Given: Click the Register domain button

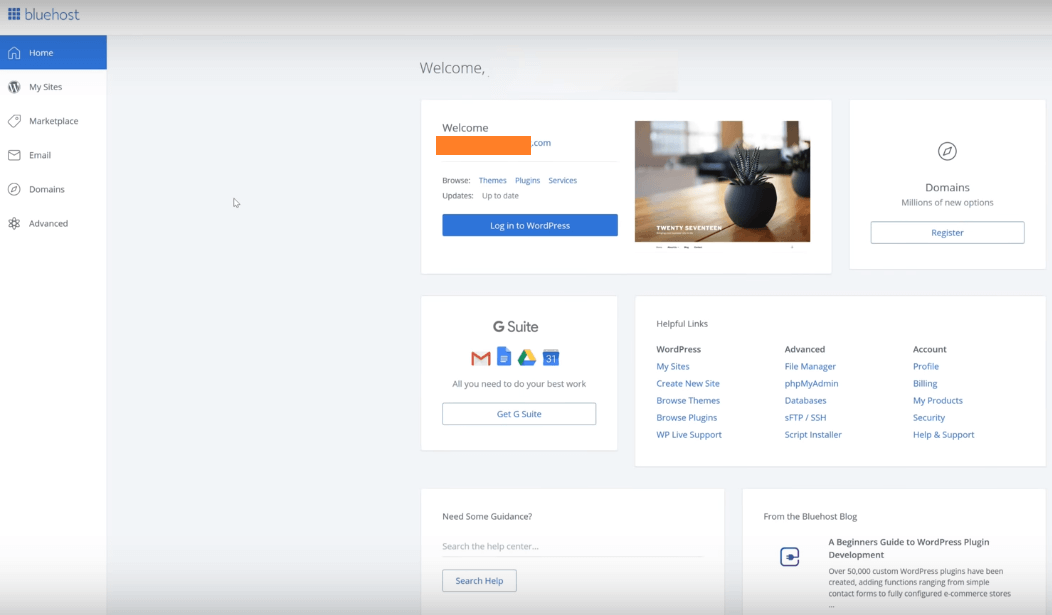Looking at the screenshot, I should click(x=947, y=233).
